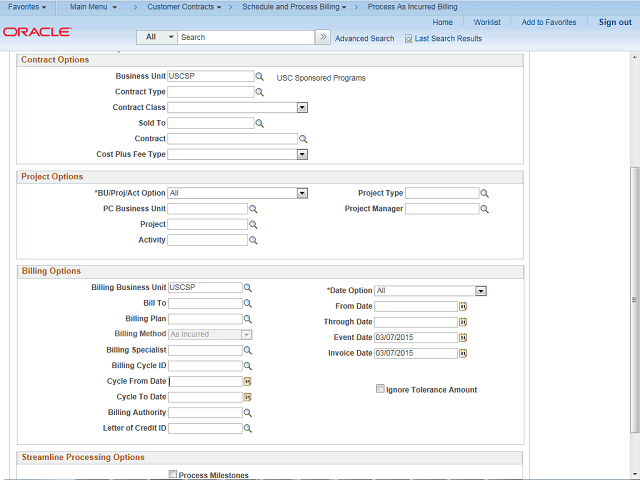
Task: Click the Sign out link
Action: coord(614,22)
